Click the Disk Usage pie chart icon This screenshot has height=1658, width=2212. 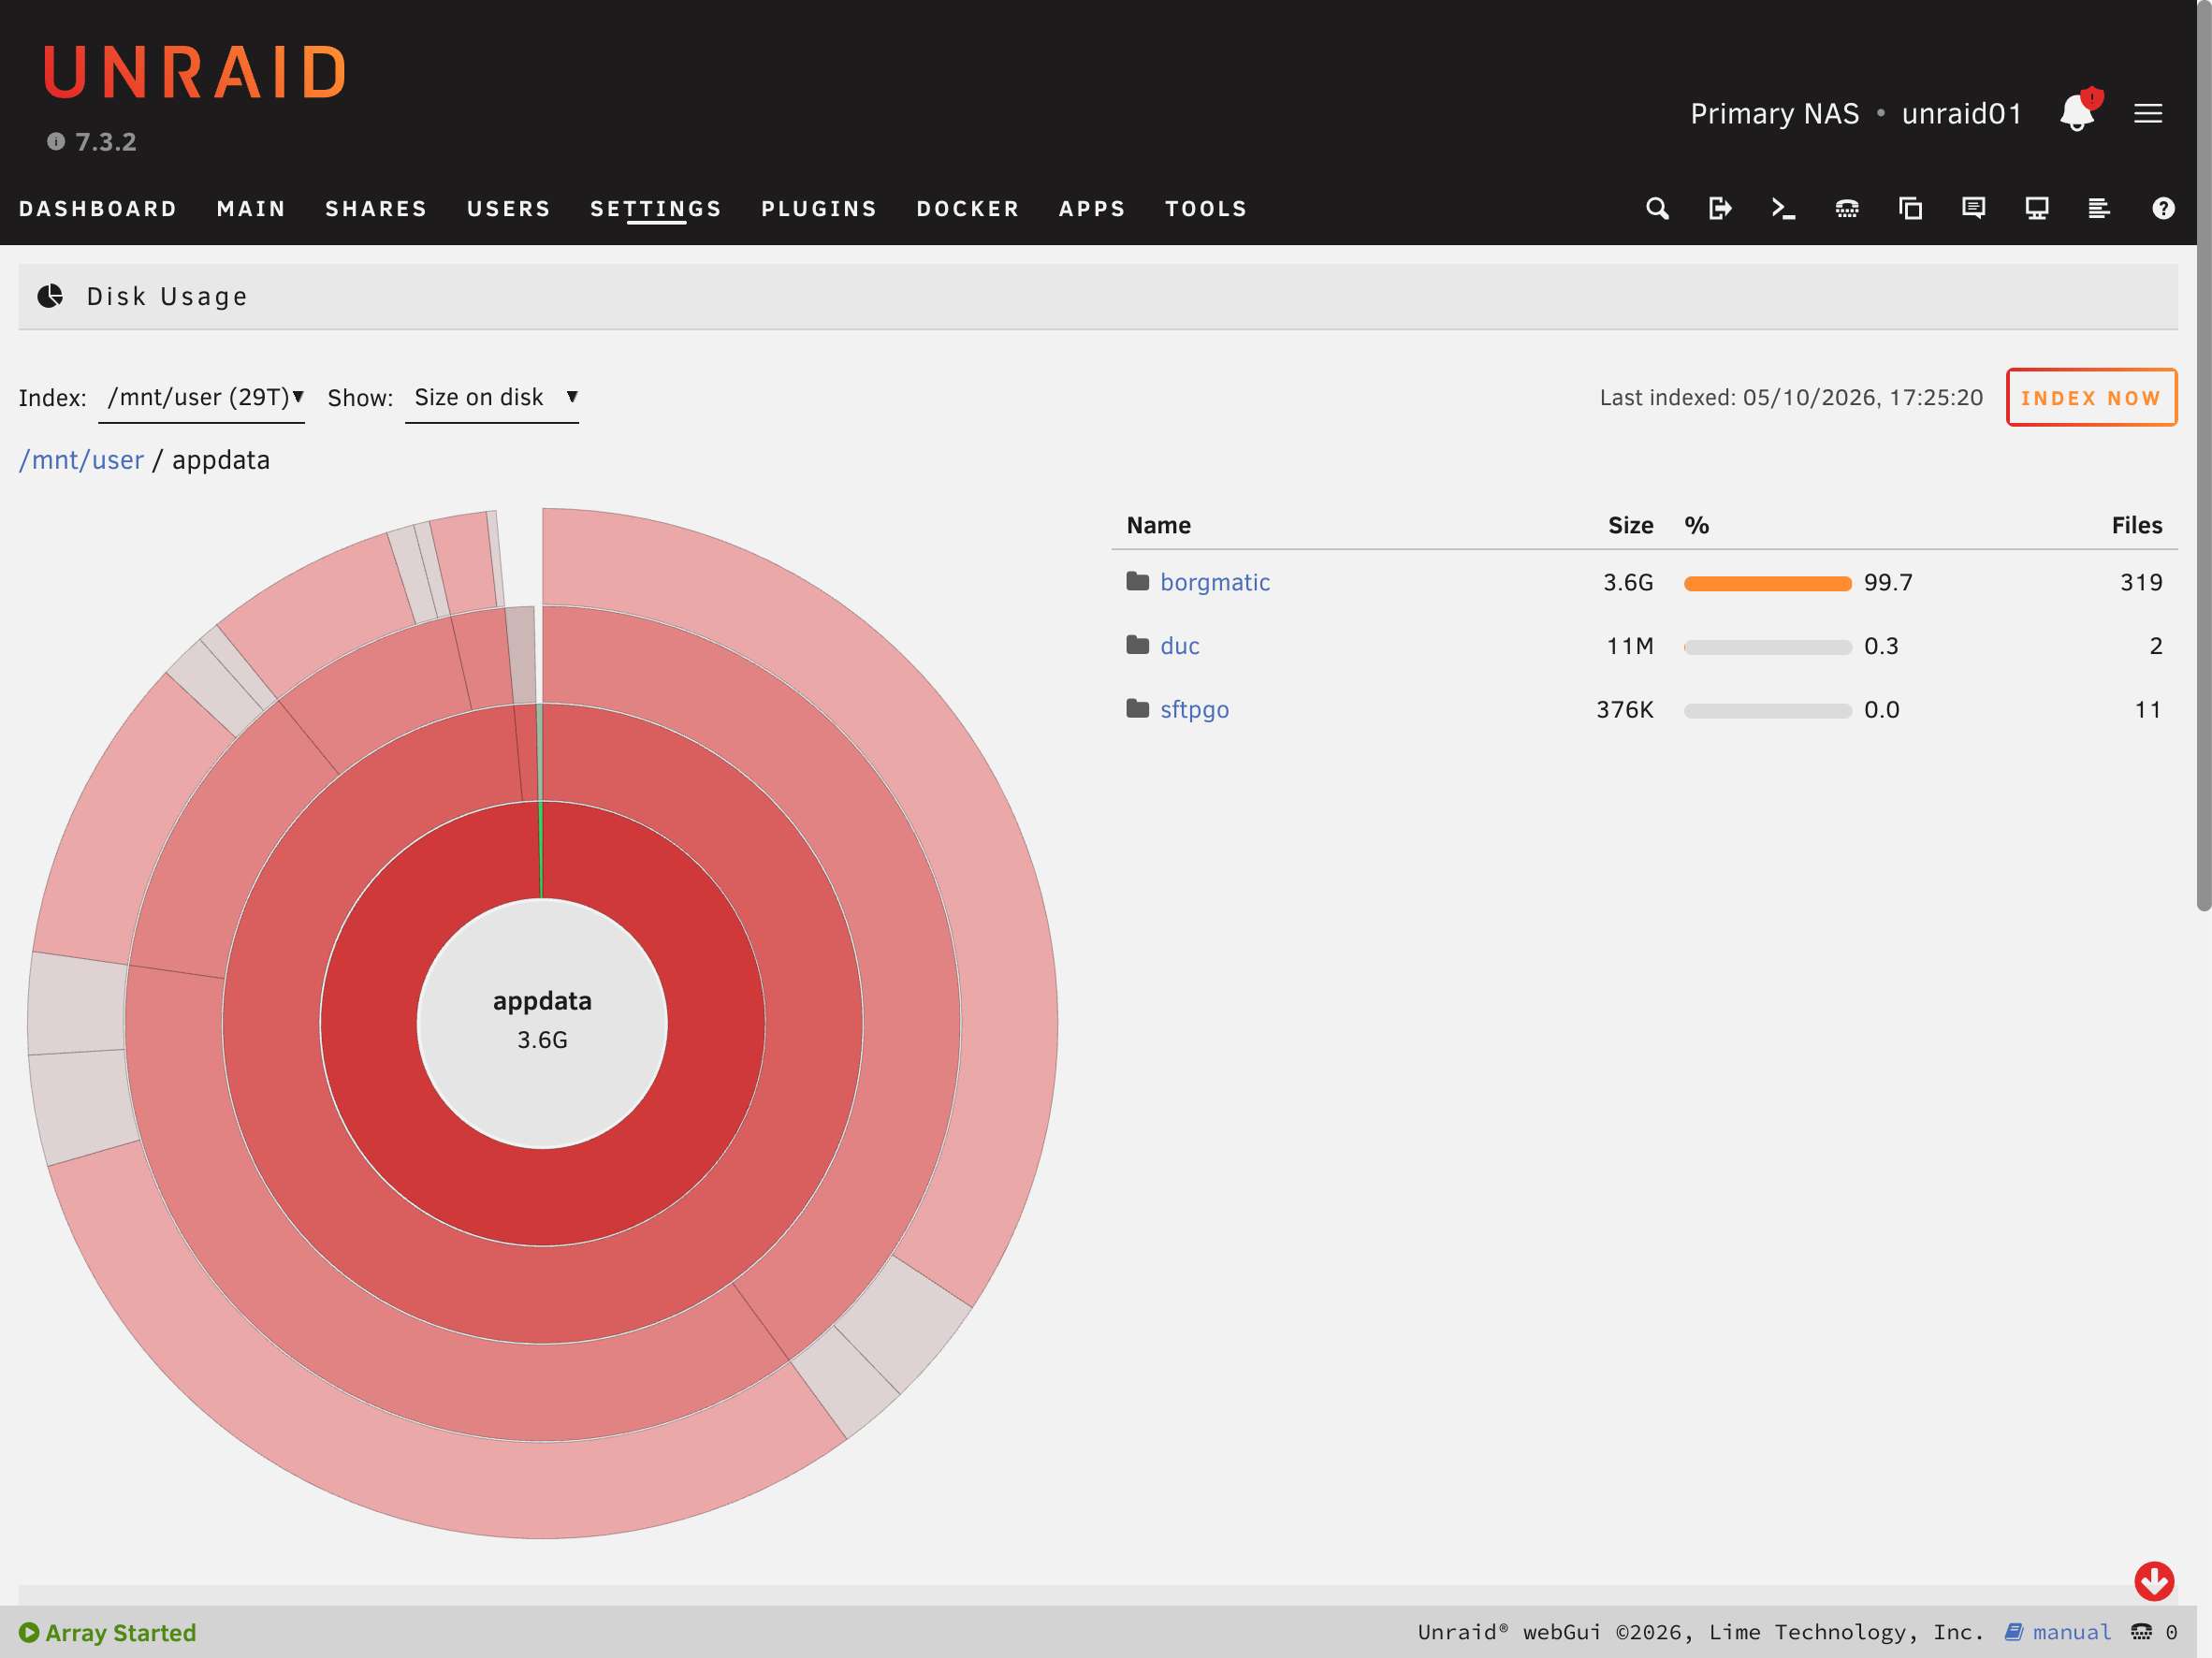50,296
